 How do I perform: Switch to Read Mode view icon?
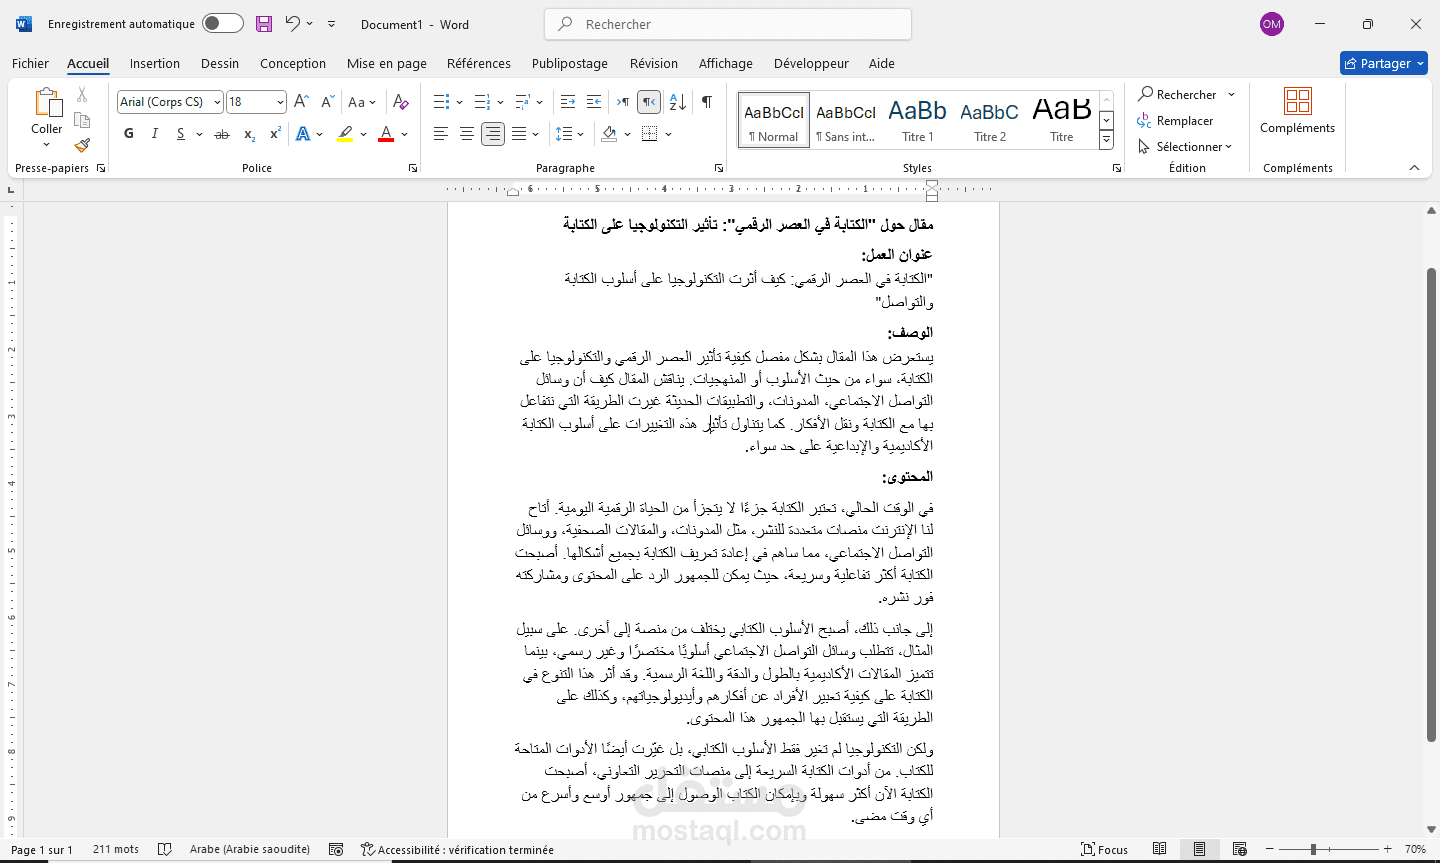[1159, 849]
